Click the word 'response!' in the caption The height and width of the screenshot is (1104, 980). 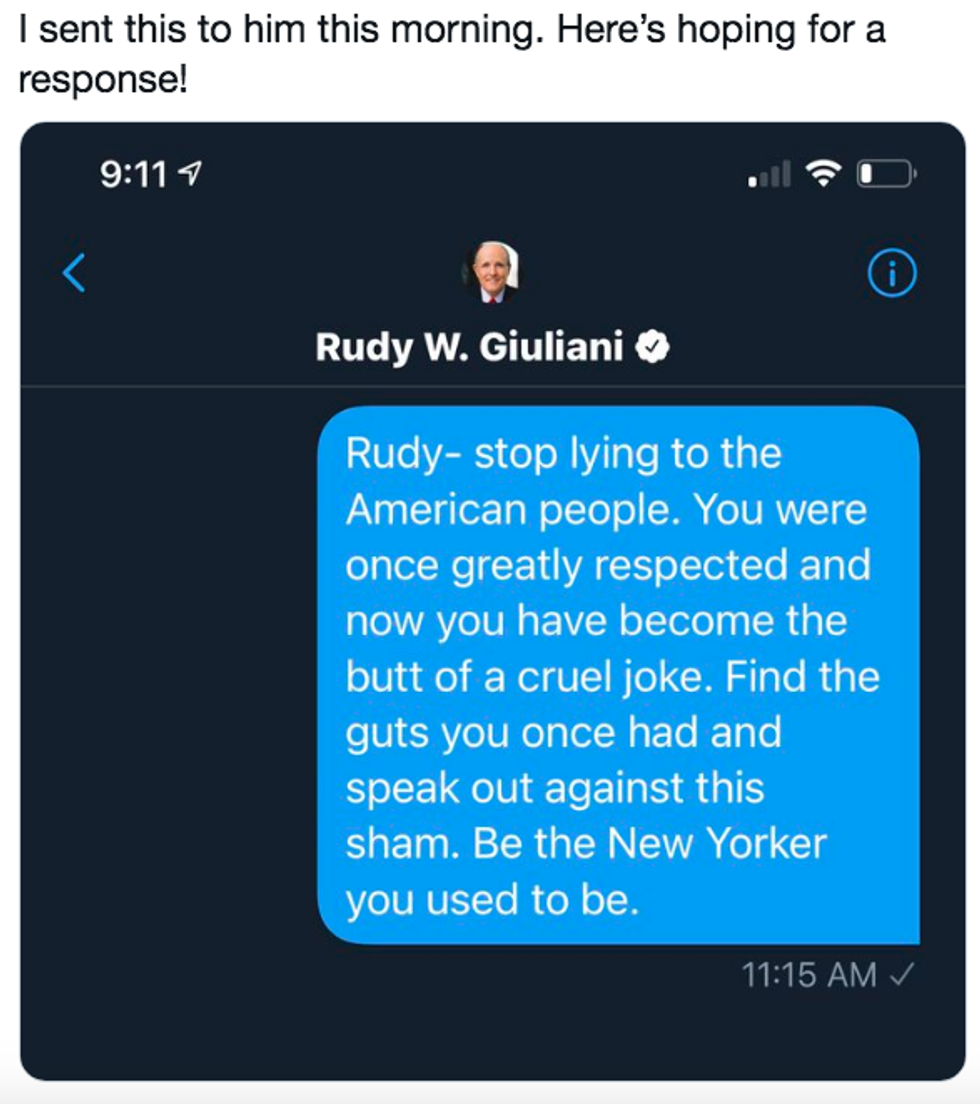pyautogui.click(x=102, y=81)
